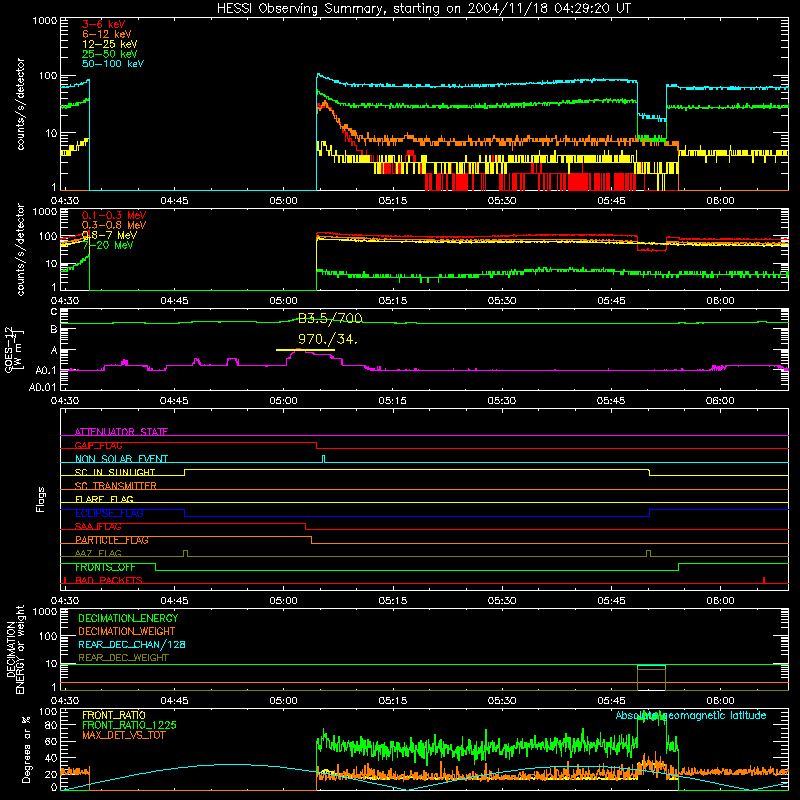Click the green 25-50 keV legend label
The height and width of the screenshot is (800, 800).
[x=110, y=54]
